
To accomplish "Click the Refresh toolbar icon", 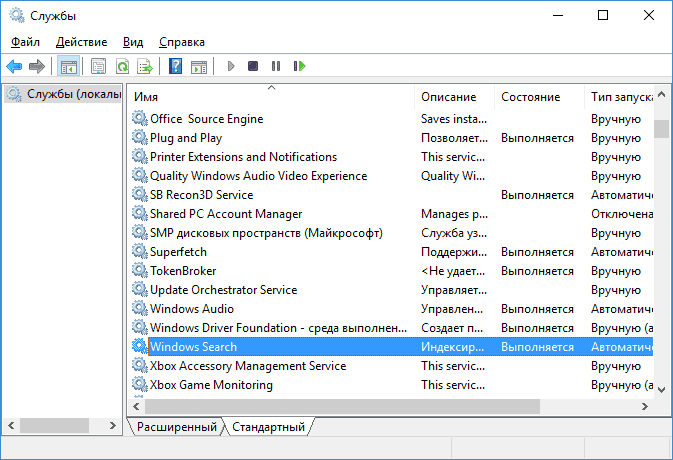I will 122,67.
